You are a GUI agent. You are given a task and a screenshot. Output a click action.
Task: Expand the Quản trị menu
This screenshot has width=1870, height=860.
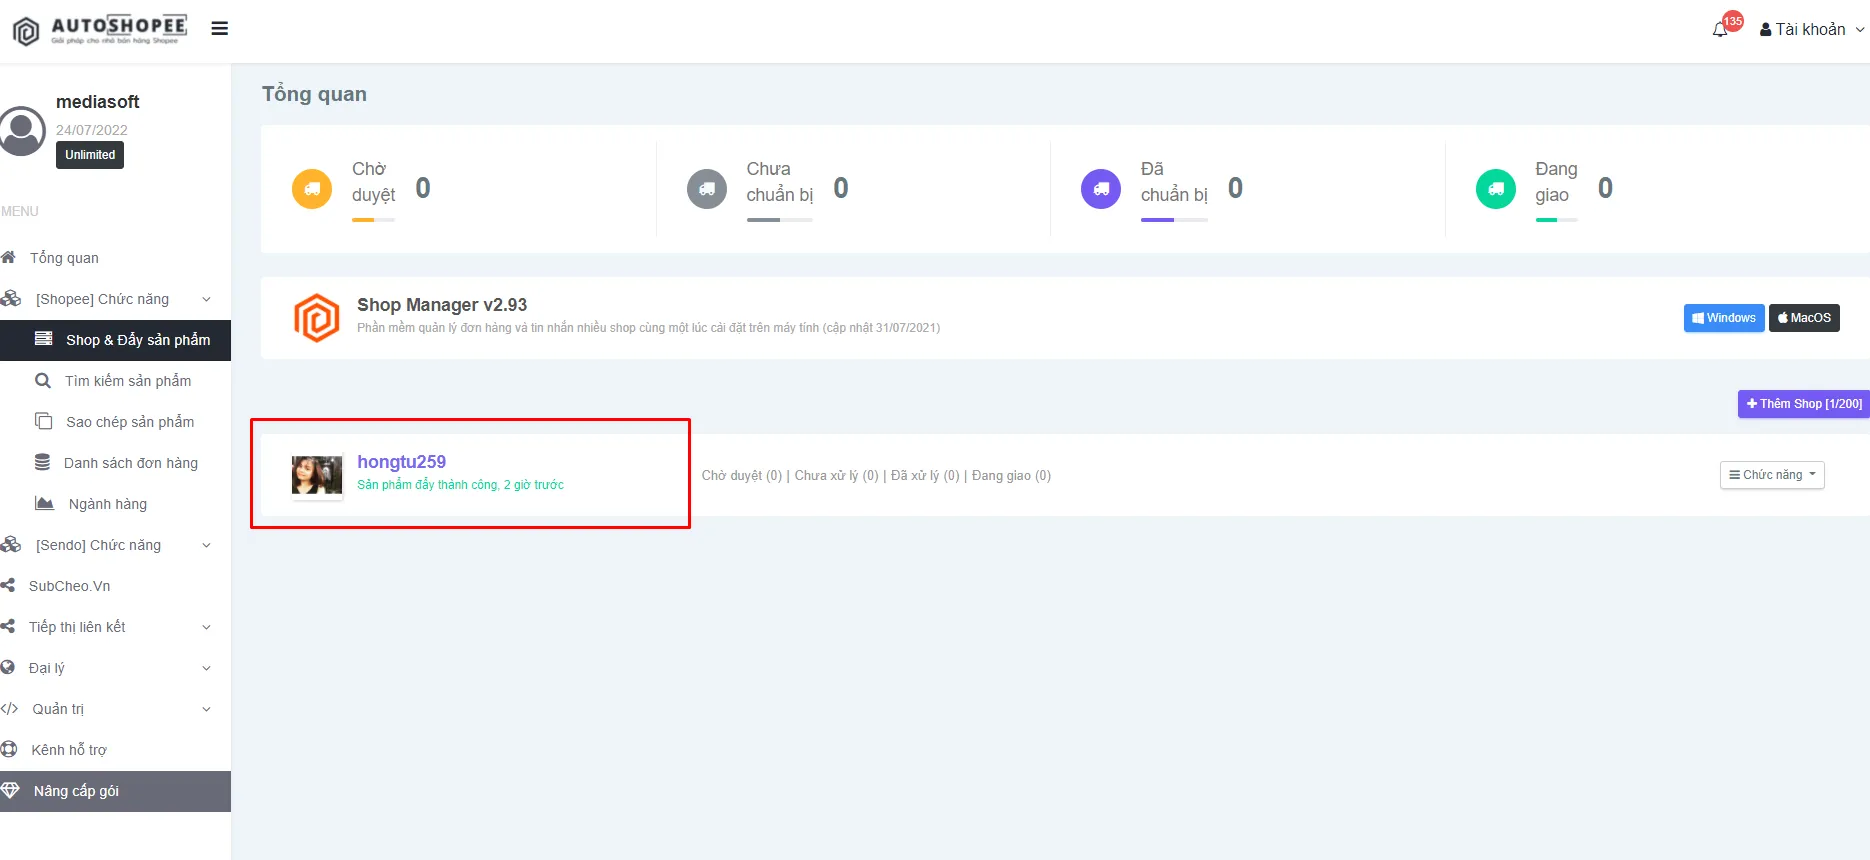click(115, 709)
